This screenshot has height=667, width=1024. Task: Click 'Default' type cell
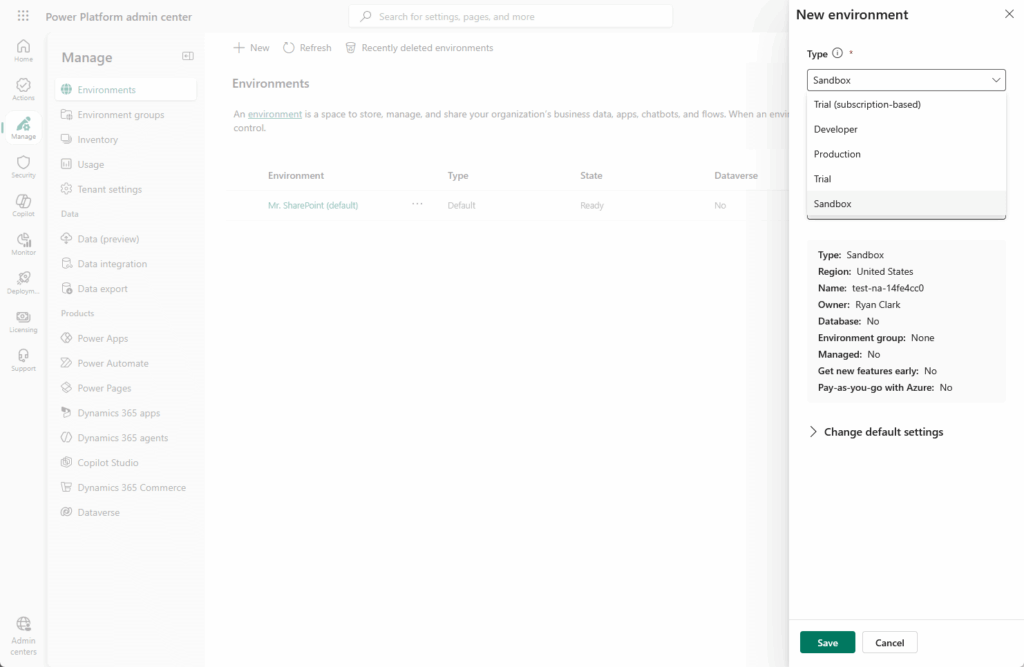[461, 205]
